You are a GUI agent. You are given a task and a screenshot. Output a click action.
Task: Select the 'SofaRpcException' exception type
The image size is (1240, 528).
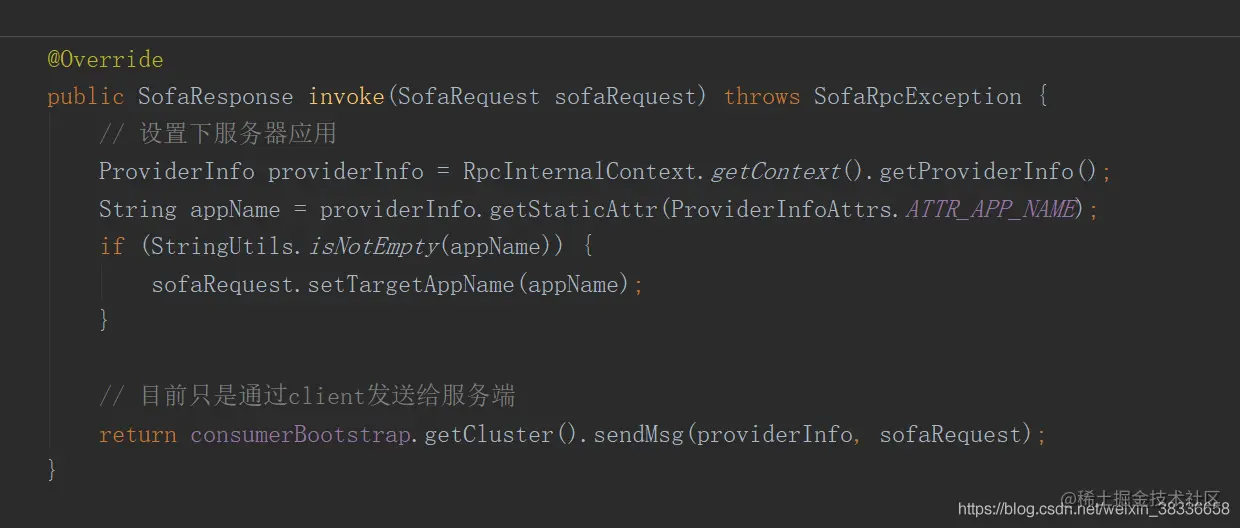917,97
